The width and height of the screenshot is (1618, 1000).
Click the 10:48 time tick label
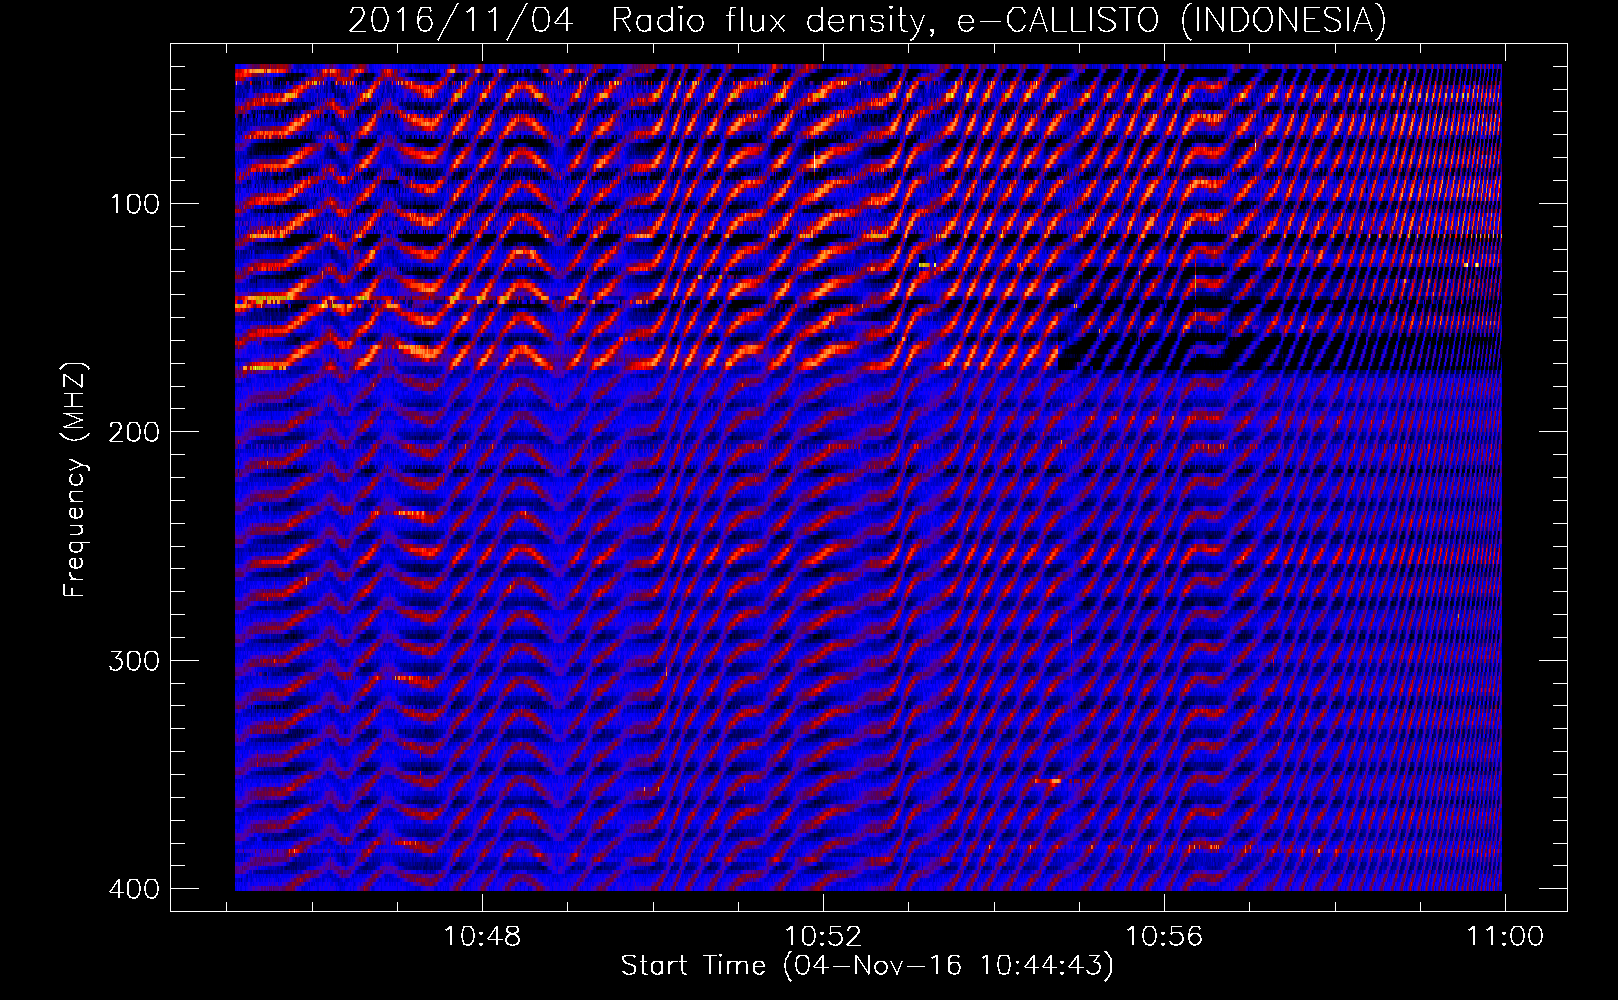point(482,937)
